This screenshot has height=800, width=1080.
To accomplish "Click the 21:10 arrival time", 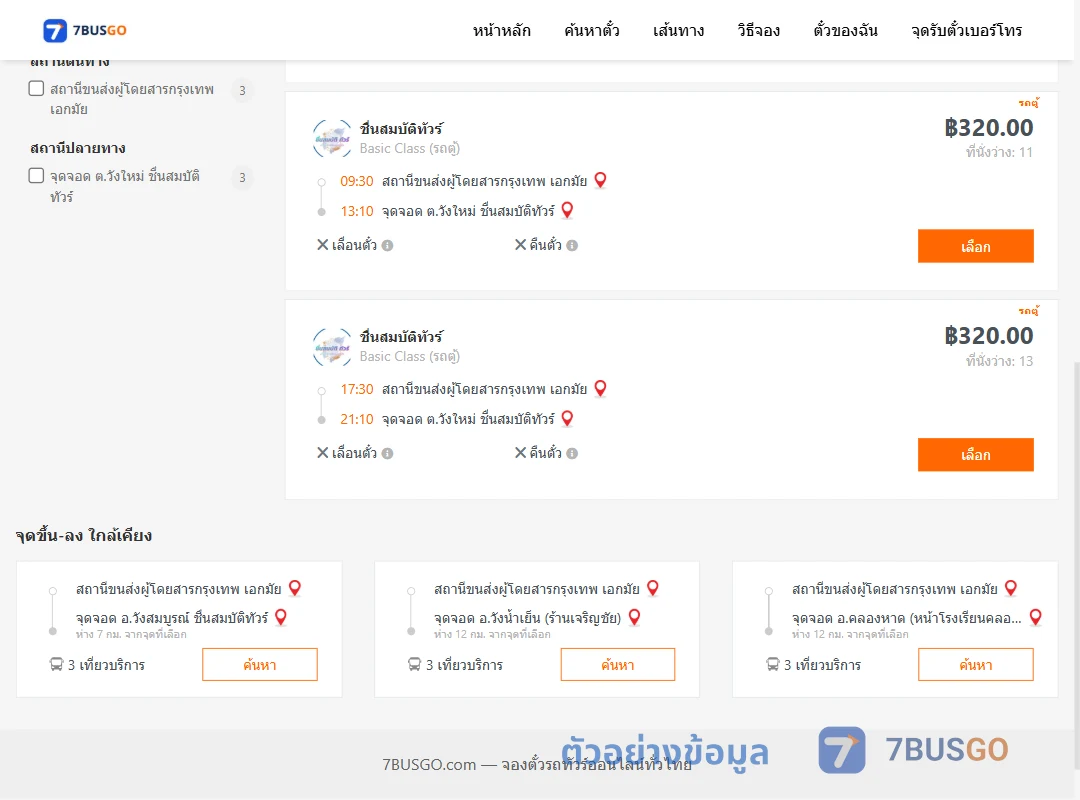I will pos(357,419).
